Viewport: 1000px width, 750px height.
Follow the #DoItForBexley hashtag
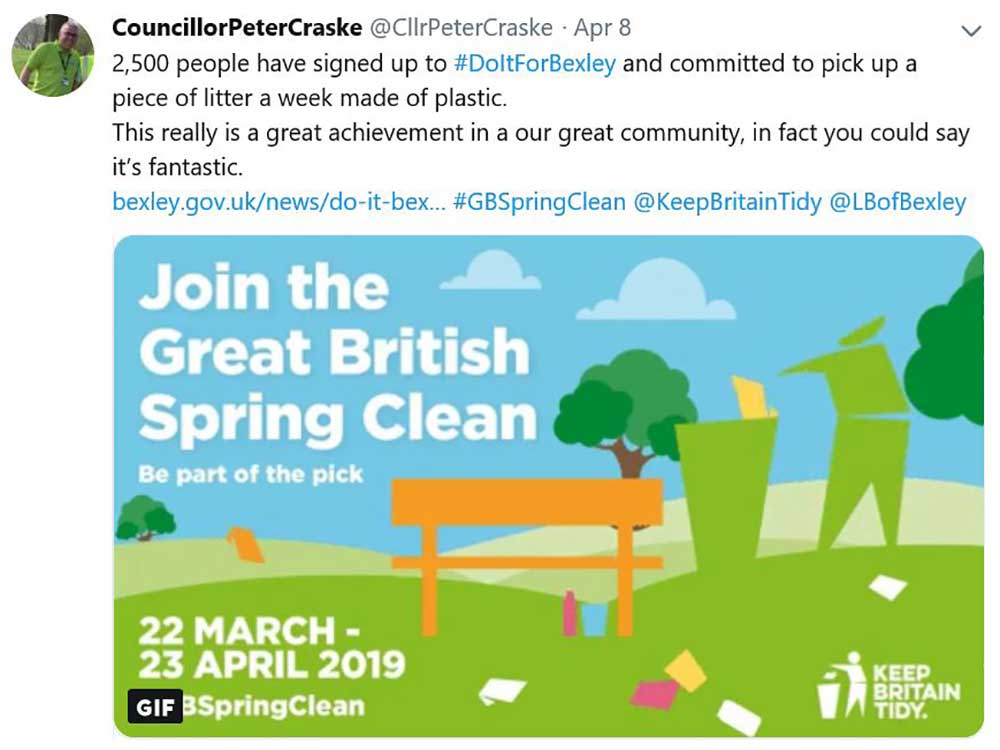click(534, 64)
